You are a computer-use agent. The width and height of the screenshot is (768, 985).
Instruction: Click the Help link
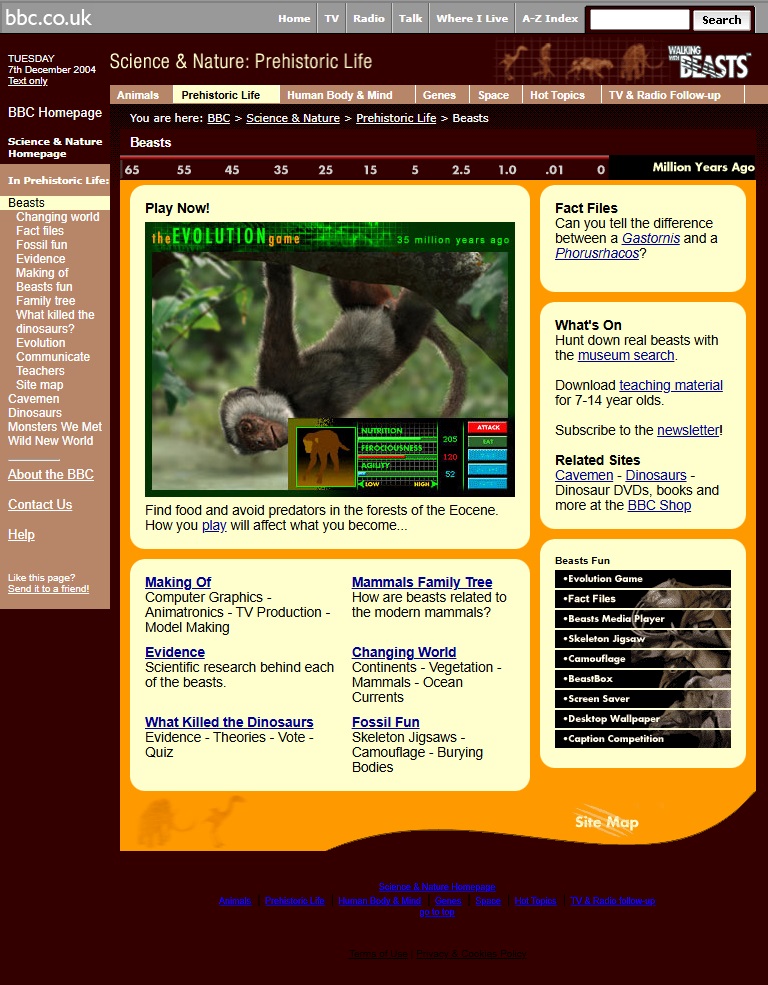pos(21,535)
